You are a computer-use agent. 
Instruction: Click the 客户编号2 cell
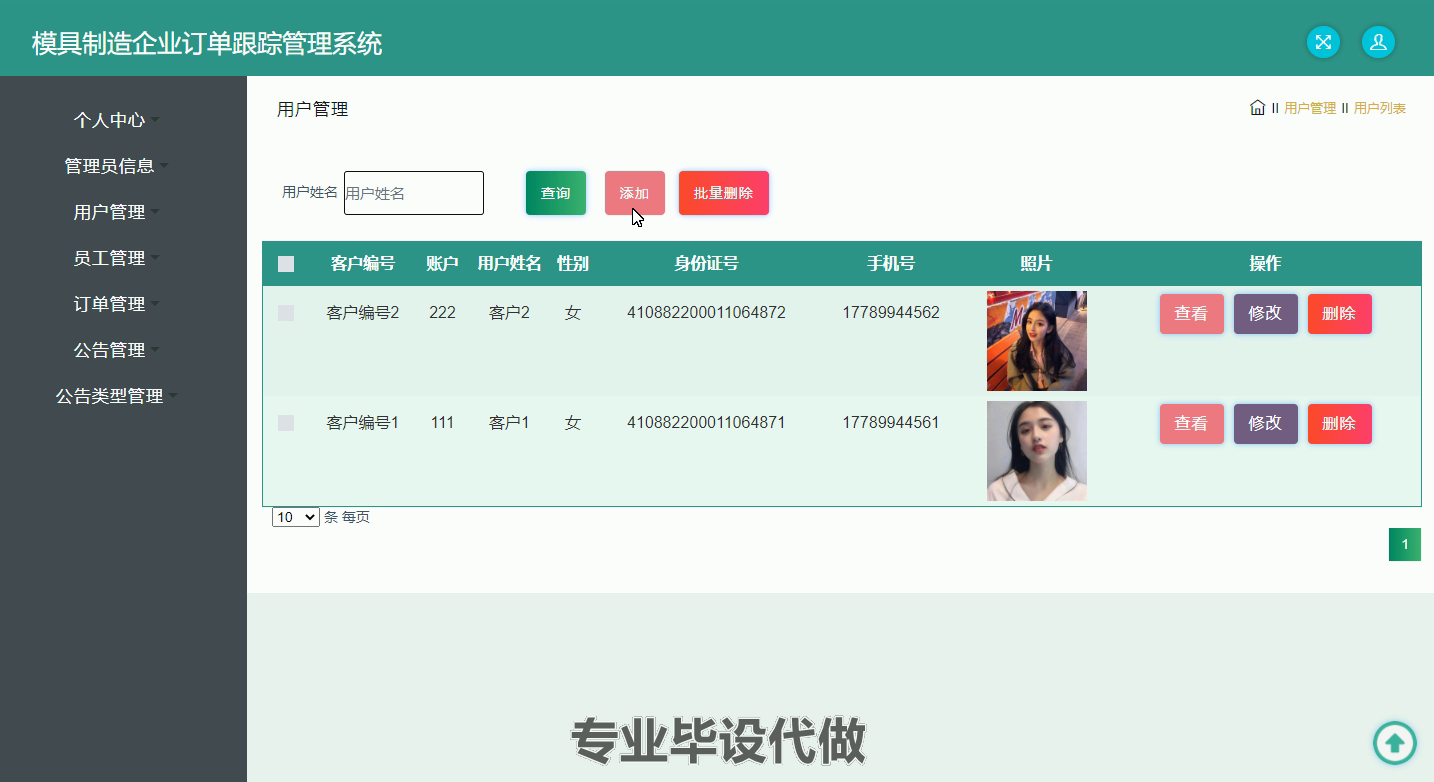363,313
